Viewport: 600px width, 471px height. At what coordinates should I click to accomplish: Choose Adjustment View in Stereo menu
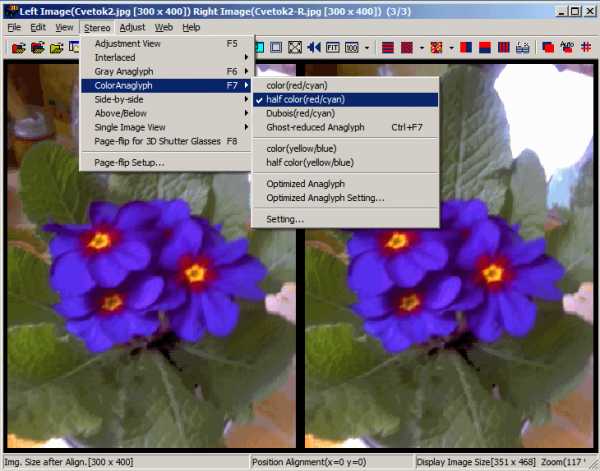pyautogui.click(x=166, y=44)
